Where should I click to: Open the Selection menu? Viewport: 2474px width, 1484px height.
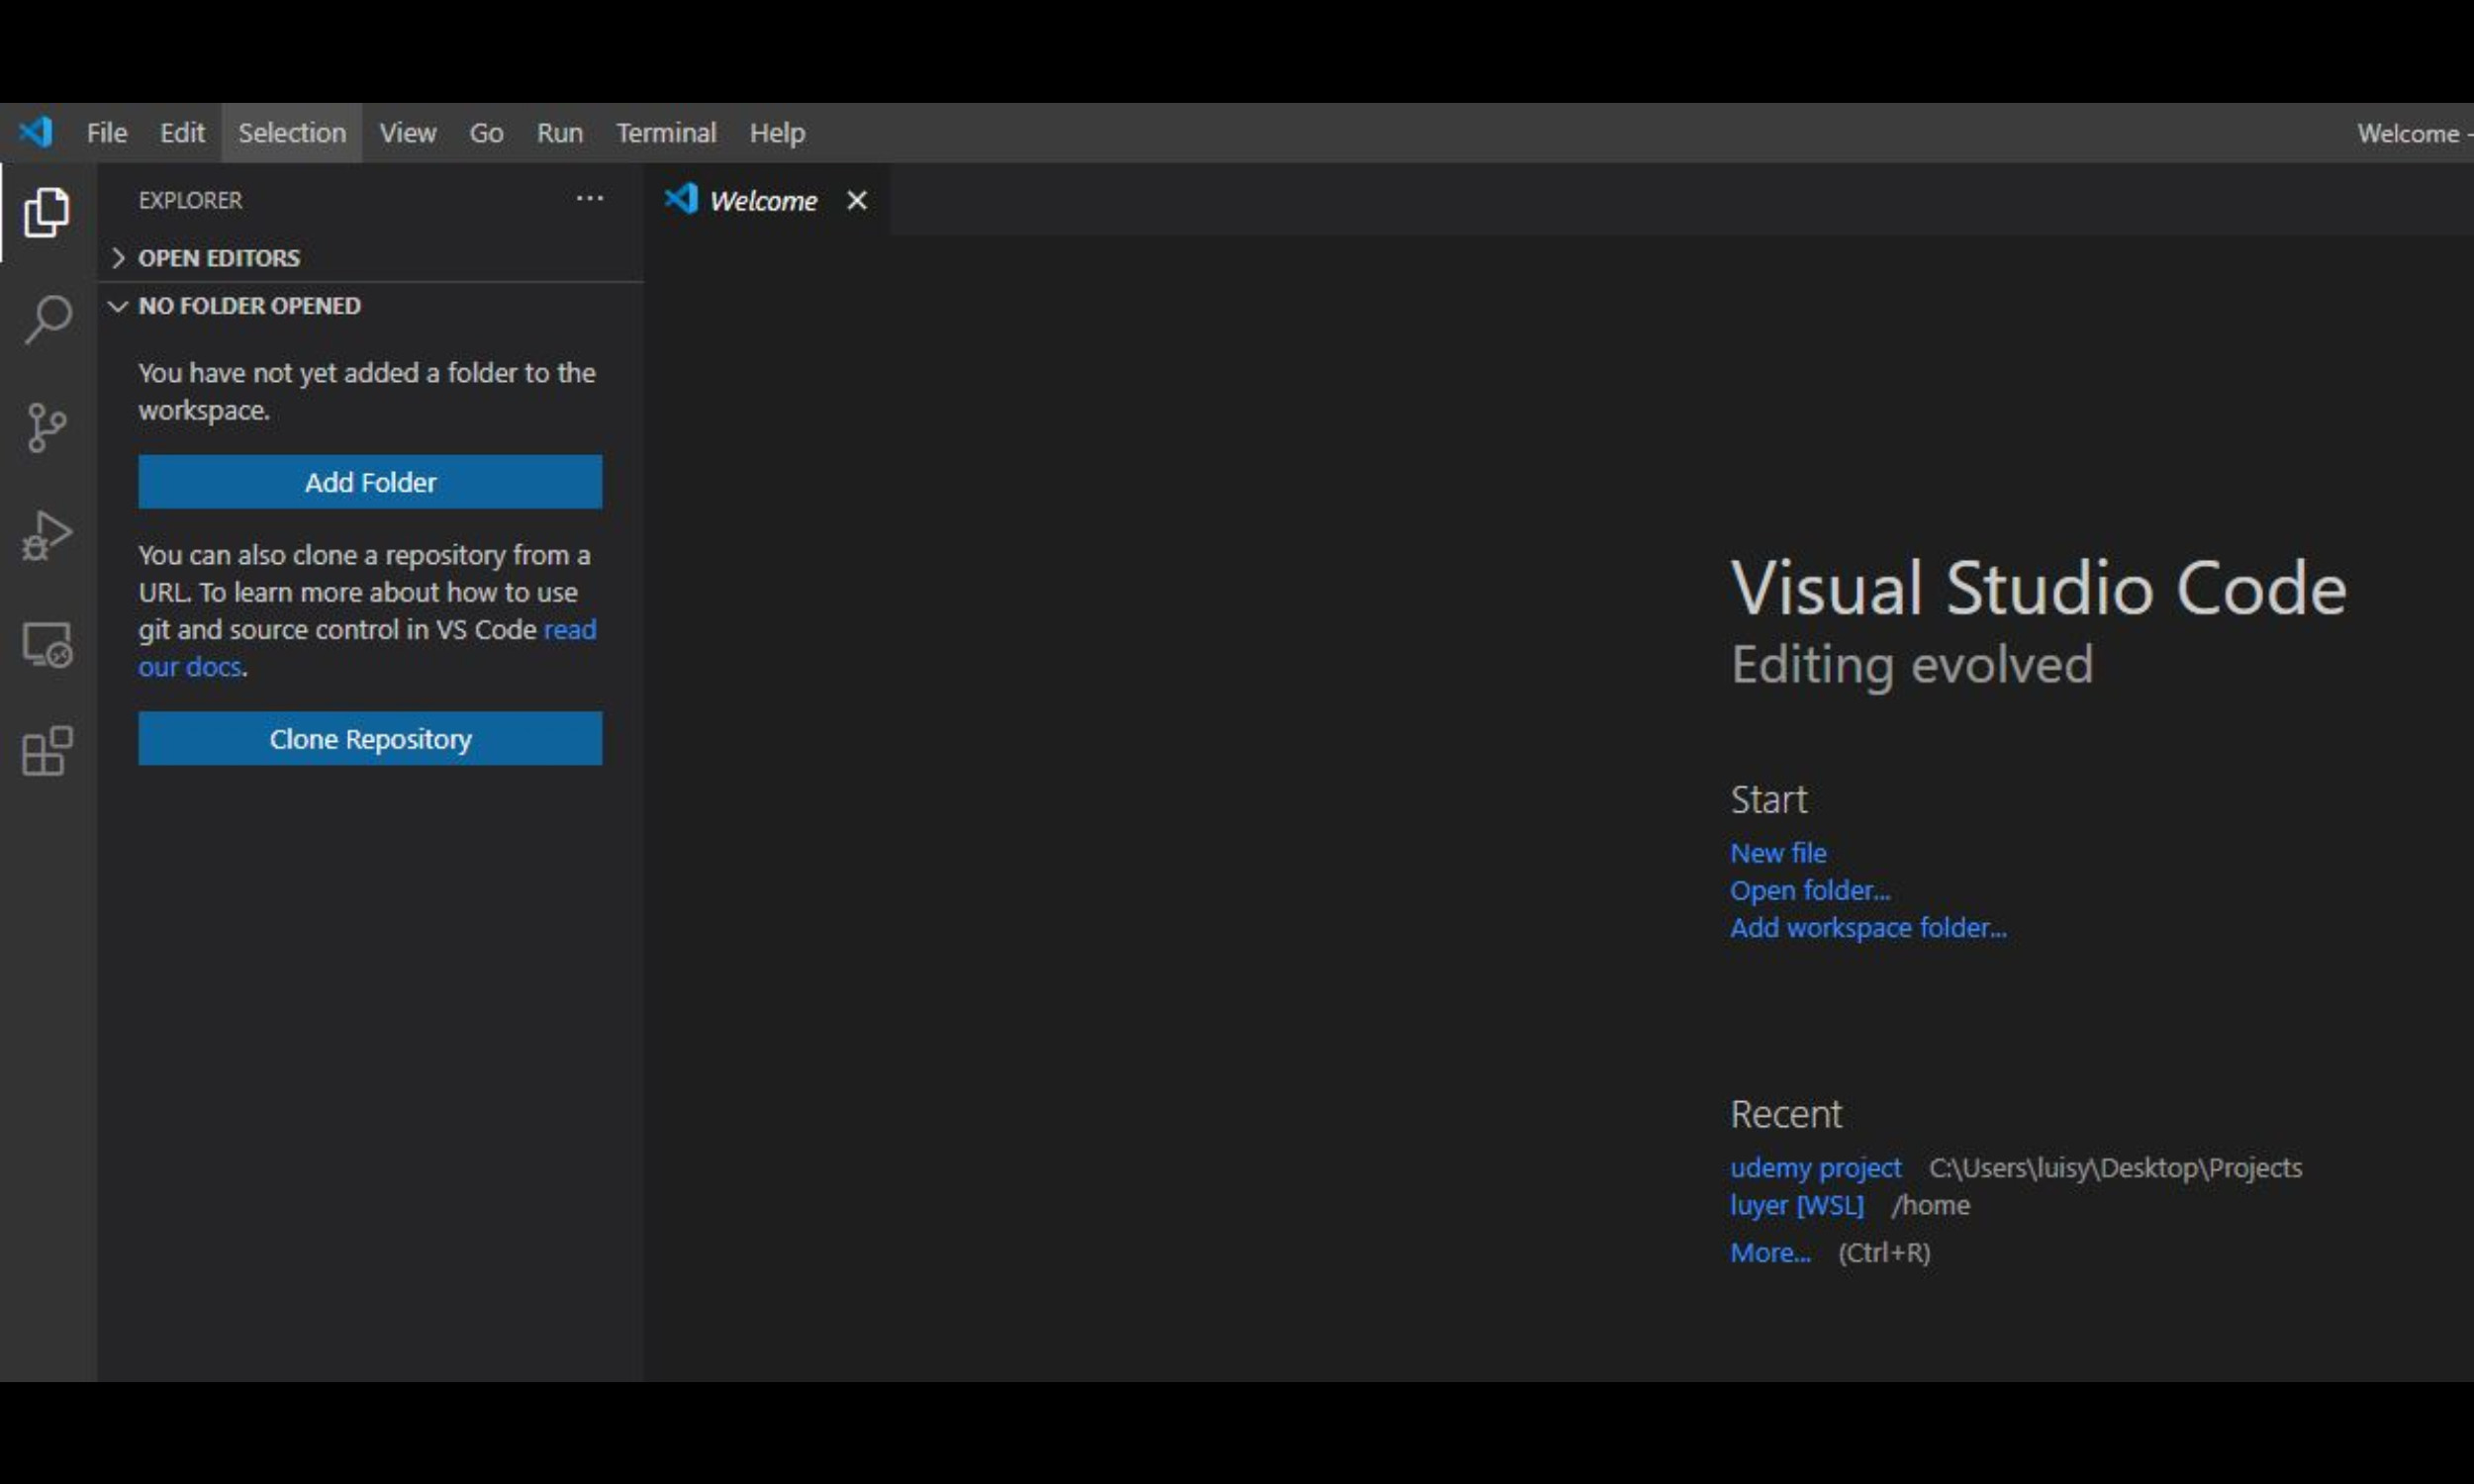(291, 133)
